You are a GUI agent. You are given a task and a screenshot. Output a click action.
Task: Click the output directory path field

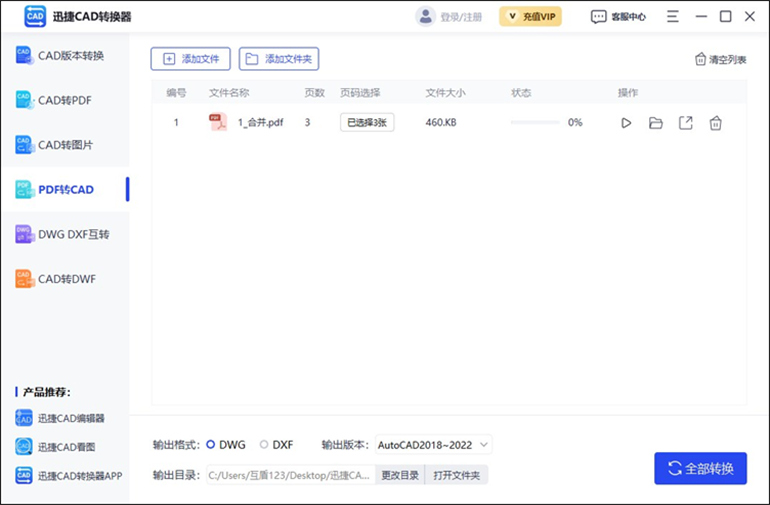291,475
